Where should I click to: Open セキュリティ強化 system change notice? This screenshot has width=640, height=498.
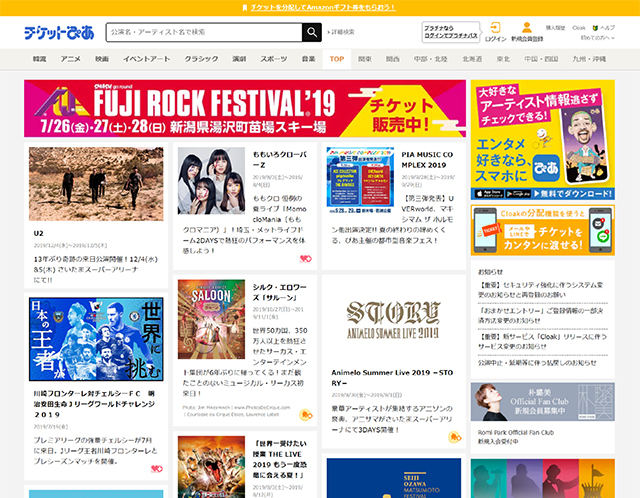click(x=540, y=290)
